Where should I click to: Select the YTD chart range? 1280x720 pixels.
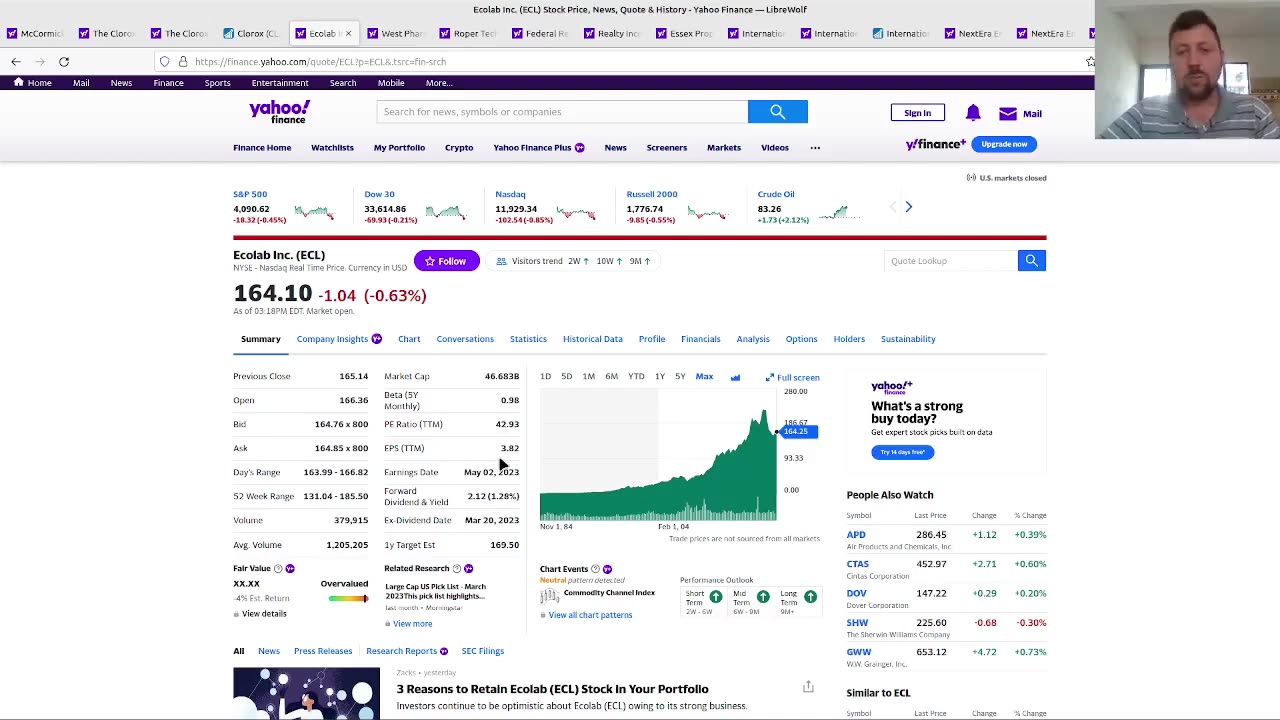tap(636, 377)
